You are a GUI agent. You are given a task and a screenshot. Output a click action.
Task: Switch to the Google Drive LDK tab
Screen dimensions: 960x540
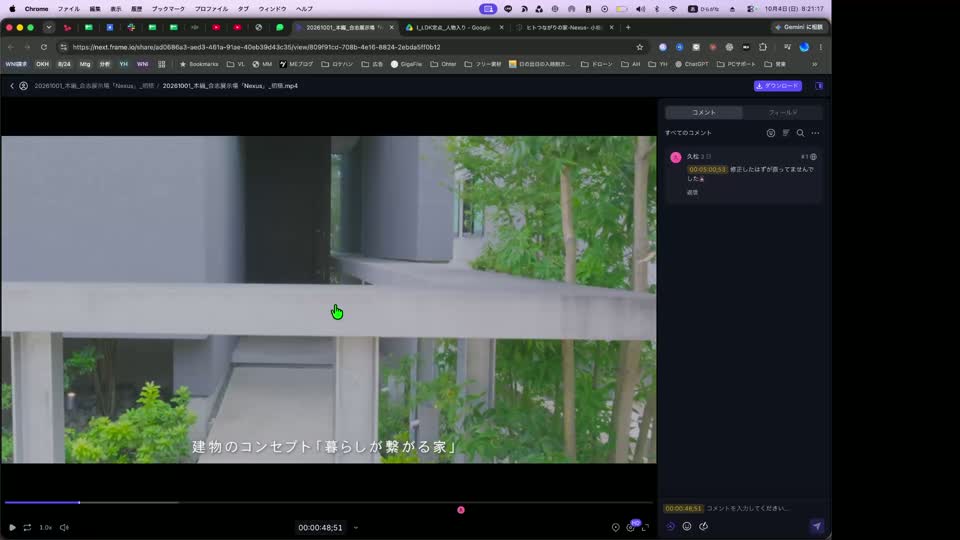click(453, 28)
